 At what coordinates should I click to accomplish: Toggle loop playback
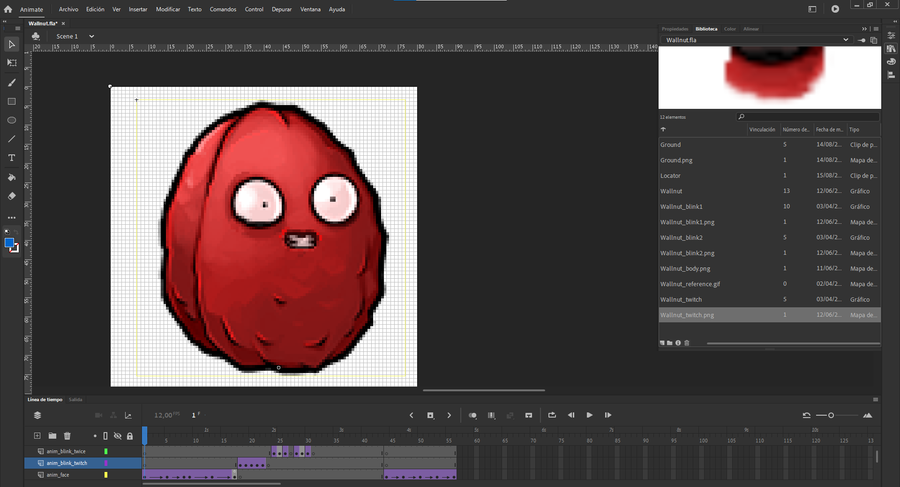coord(552,415)
